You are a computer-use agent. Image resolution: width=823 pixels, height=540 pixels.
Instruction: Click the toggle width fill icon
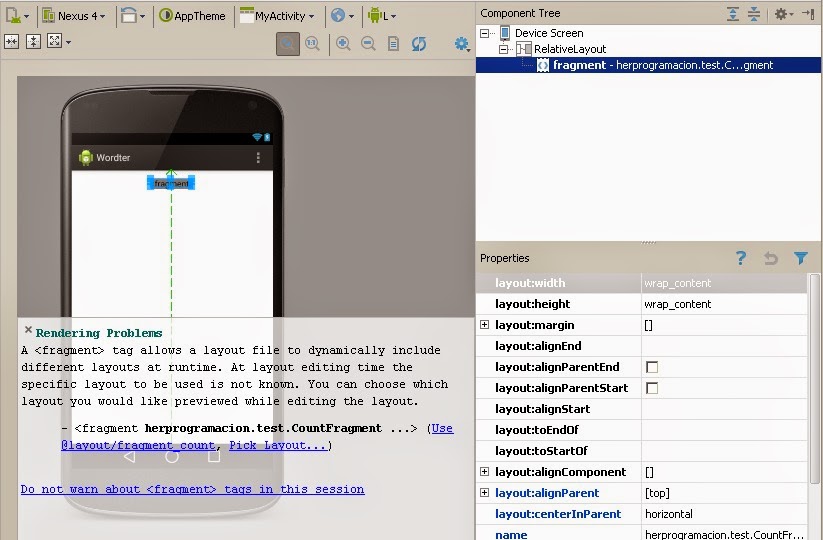(x=12, y=41)
